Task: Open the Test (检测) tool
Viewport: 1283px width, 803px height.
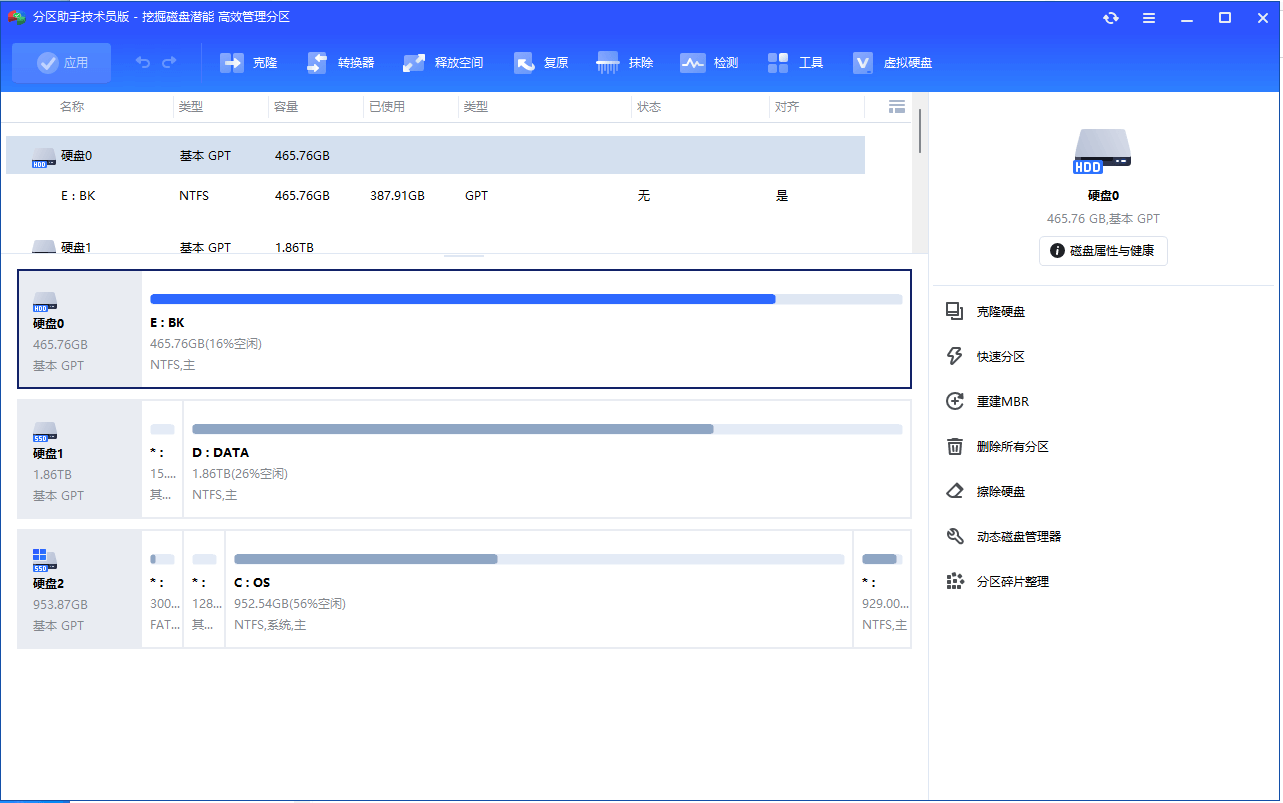Action: tap(693, 63)
